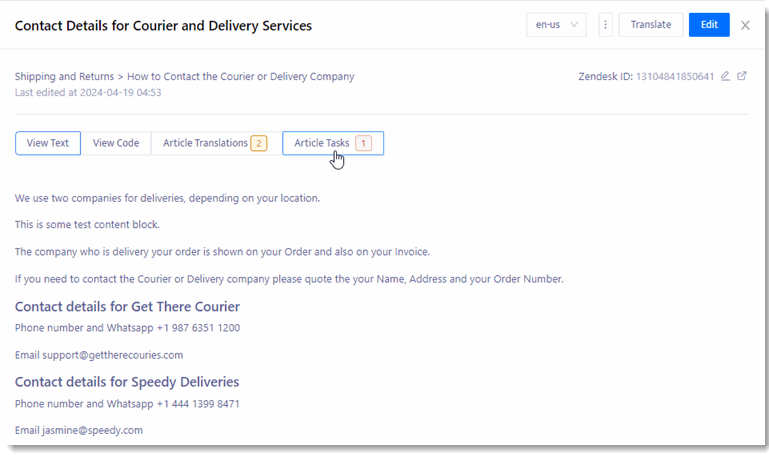Click the Article Translations count badge 2
This screenshot has width=769, height=455.
259,143
